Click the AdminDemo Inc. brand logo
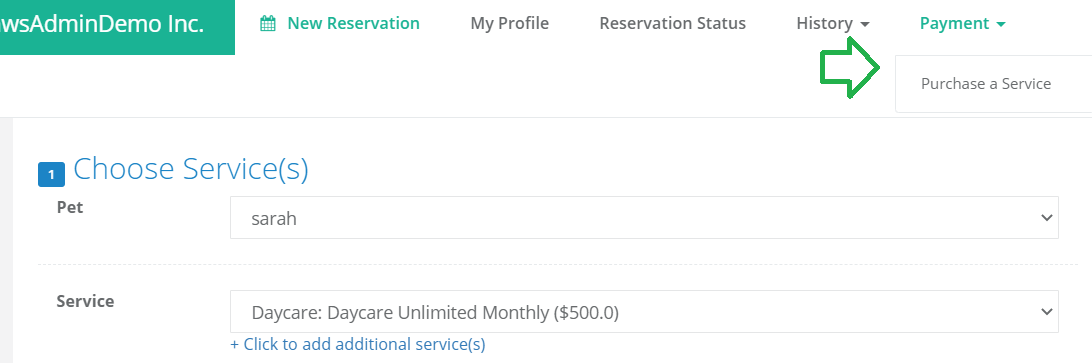This screenshot has height=363, width=1092. (x=117, y=25)
